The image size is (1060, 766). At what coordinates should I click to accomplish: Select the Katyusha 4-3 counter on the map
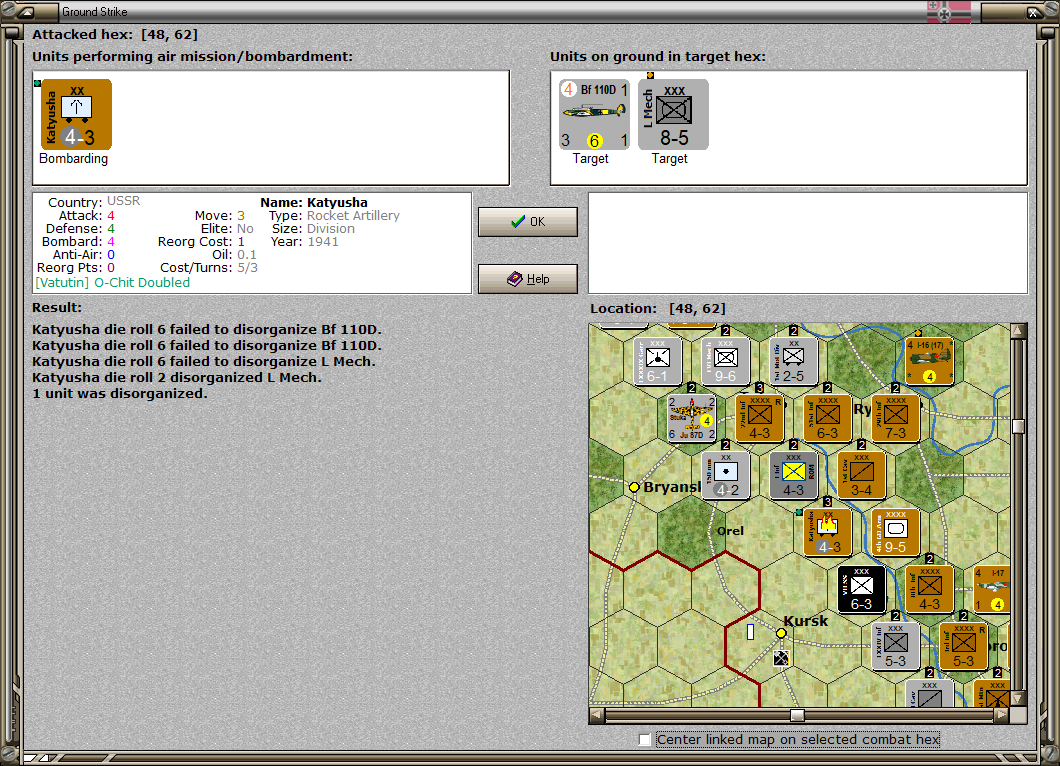[827, 532]
